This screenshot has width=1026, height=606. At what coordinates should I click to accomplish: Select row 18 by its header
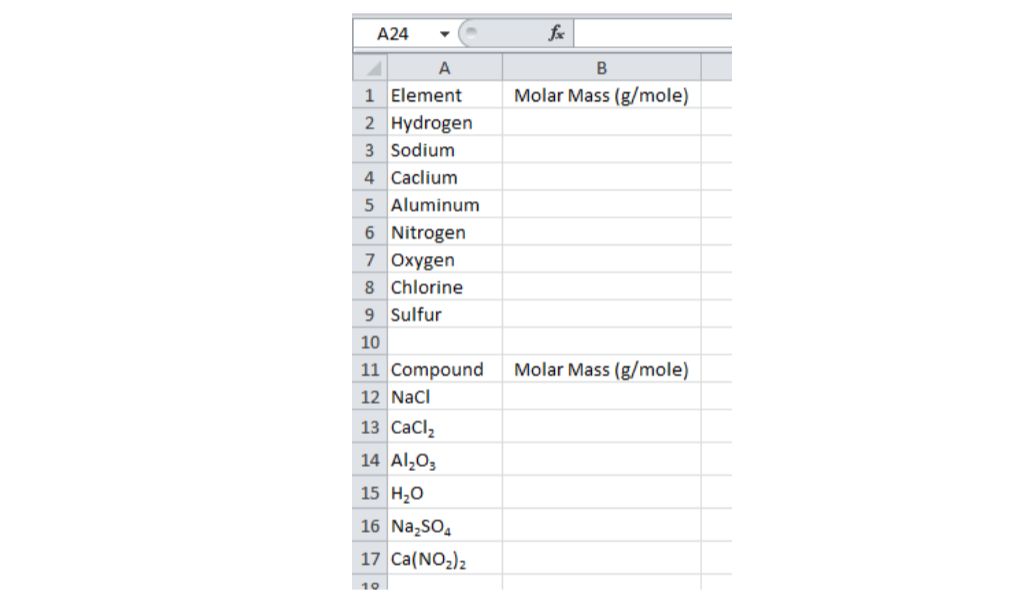(369, 585)
